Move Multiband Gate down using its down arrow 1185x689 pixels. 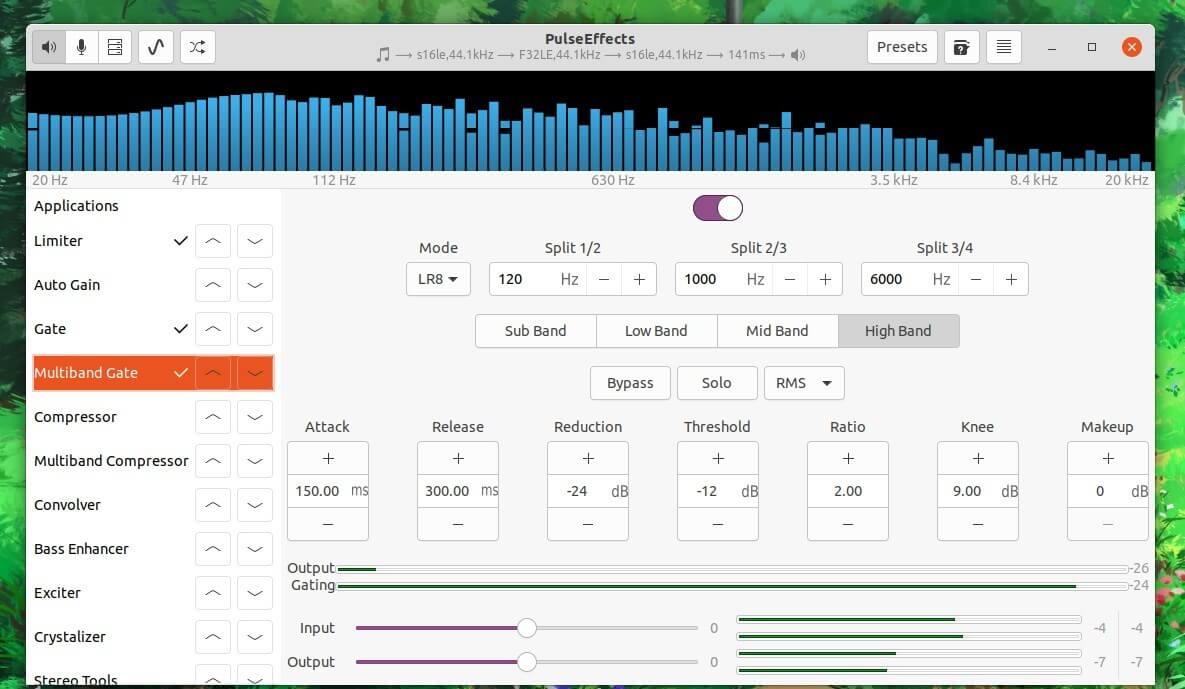tap(255, 373)
